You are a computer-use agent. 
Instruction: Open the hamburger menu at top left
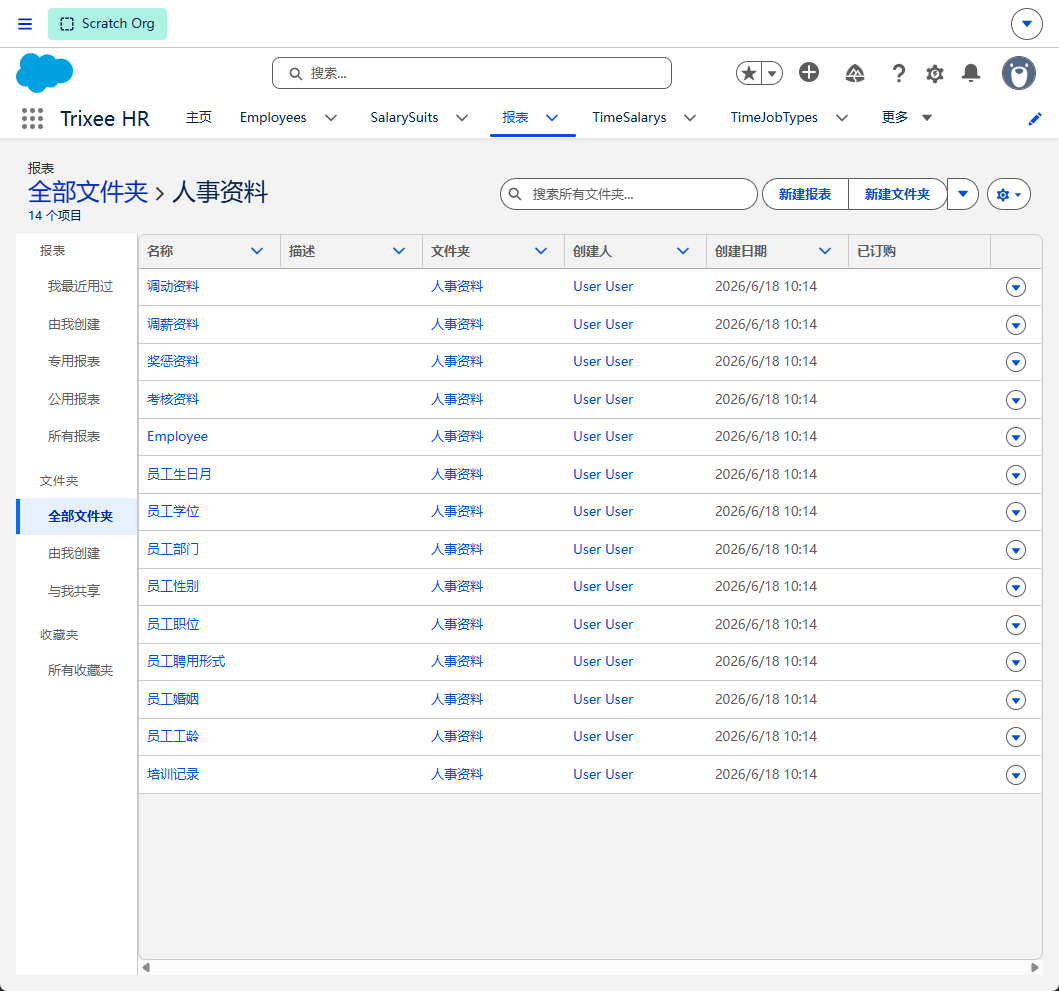point(25,24)
